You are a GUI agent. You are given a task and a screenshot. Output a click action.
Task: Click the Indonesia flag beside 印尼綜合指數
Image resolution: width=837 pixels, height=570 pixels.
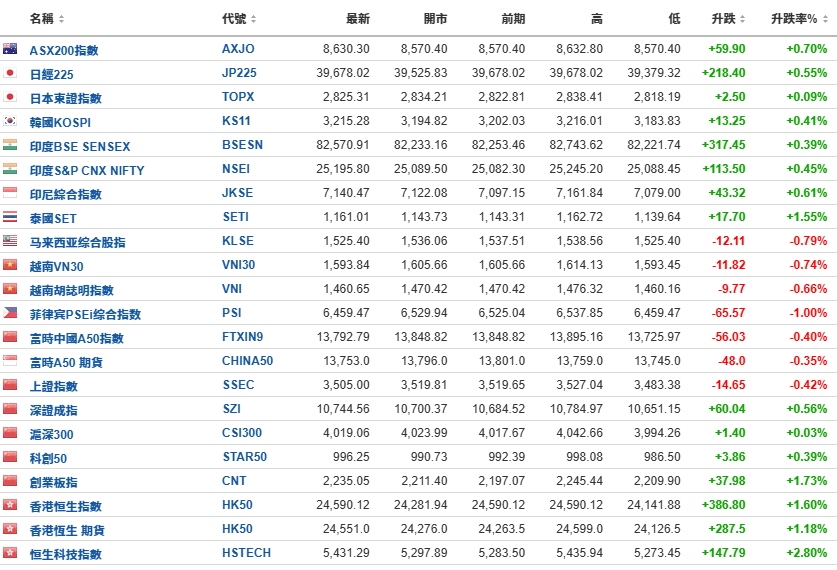click(10, 193)
